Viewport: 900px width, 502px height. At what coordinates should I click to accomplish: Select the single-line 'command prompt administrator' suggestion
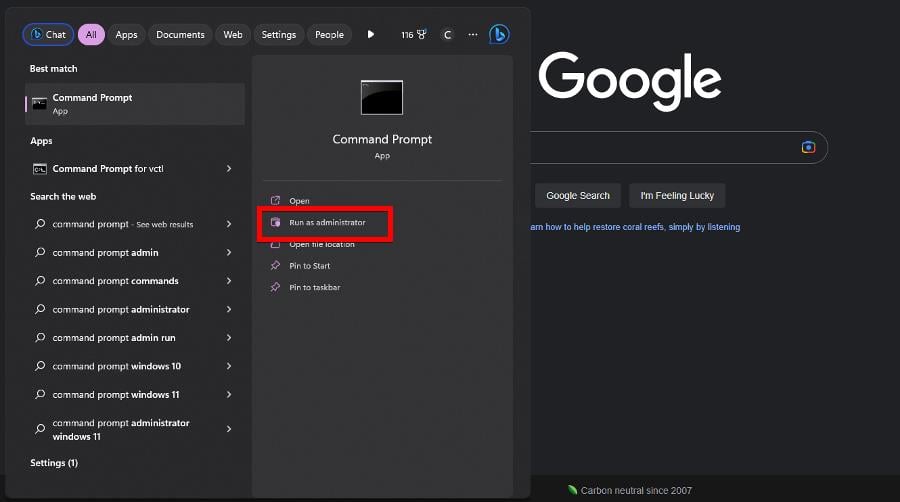(x=135, y=309)
